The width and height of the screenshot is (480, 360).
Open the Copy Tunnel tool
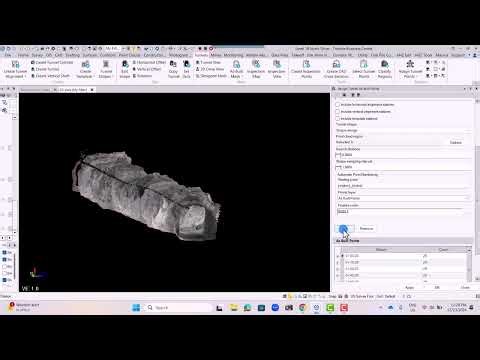(x=173, y=69)
